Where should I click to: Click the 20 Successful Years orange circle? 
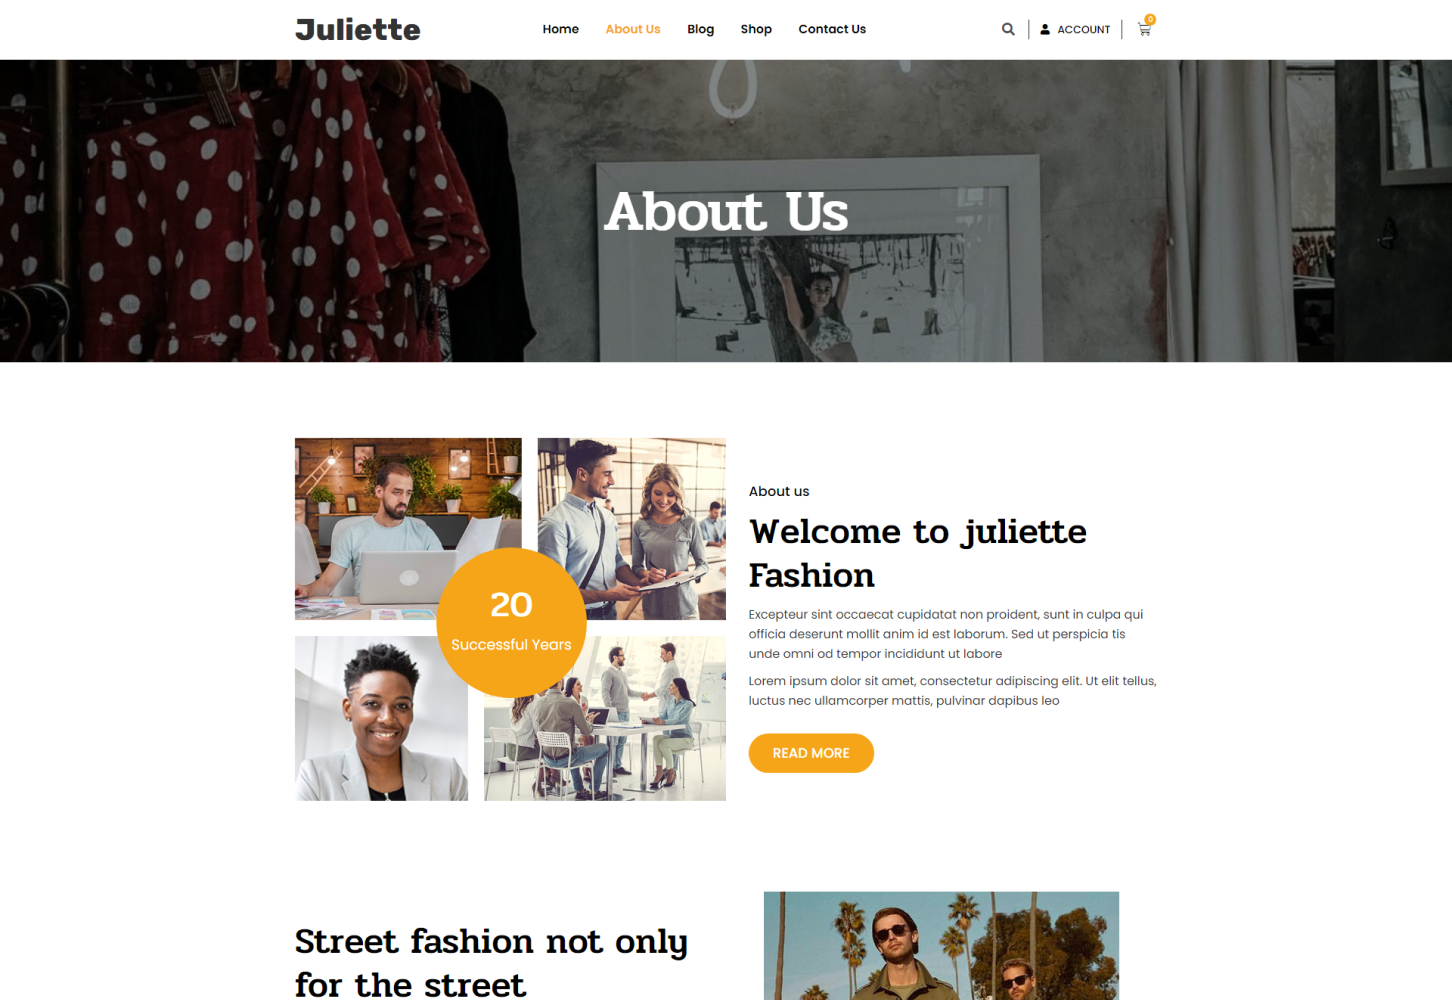(511, 622)
